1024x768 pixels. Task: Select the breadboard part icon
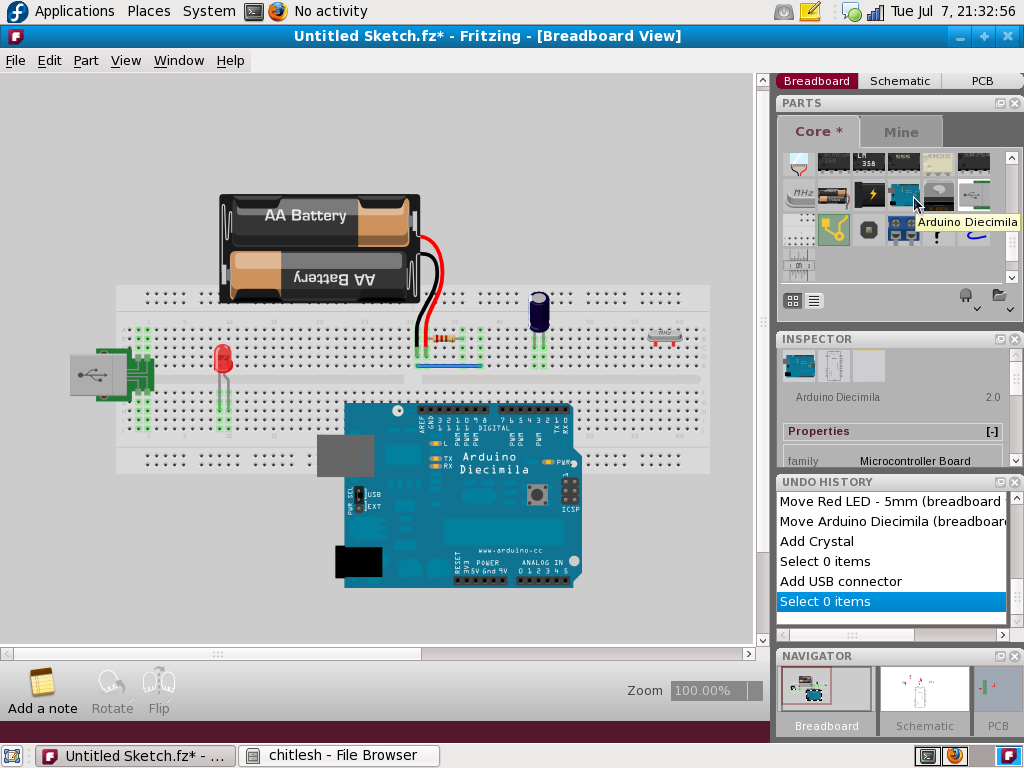[x=798, y=230]
